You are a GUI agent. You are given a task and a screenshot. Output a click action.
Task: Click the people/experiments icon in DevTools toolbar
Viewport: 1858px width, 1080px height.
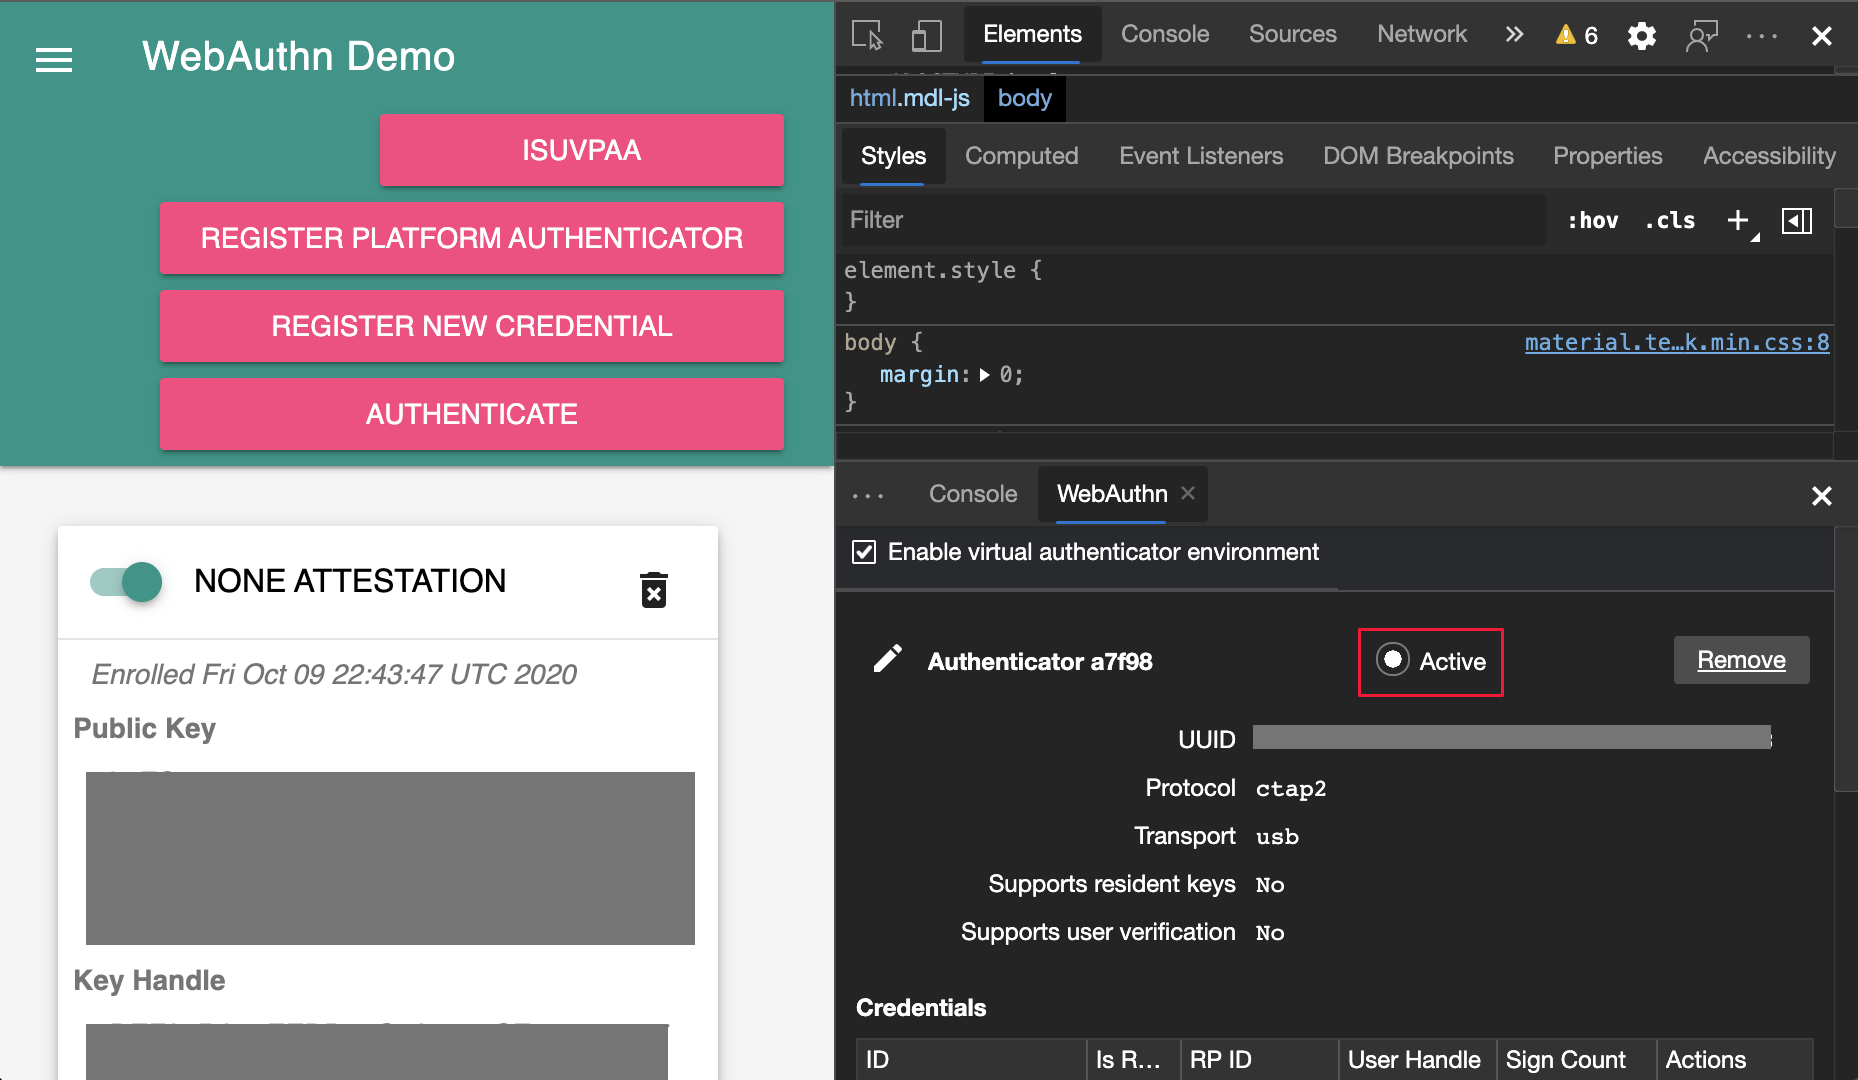point(1701,34)
